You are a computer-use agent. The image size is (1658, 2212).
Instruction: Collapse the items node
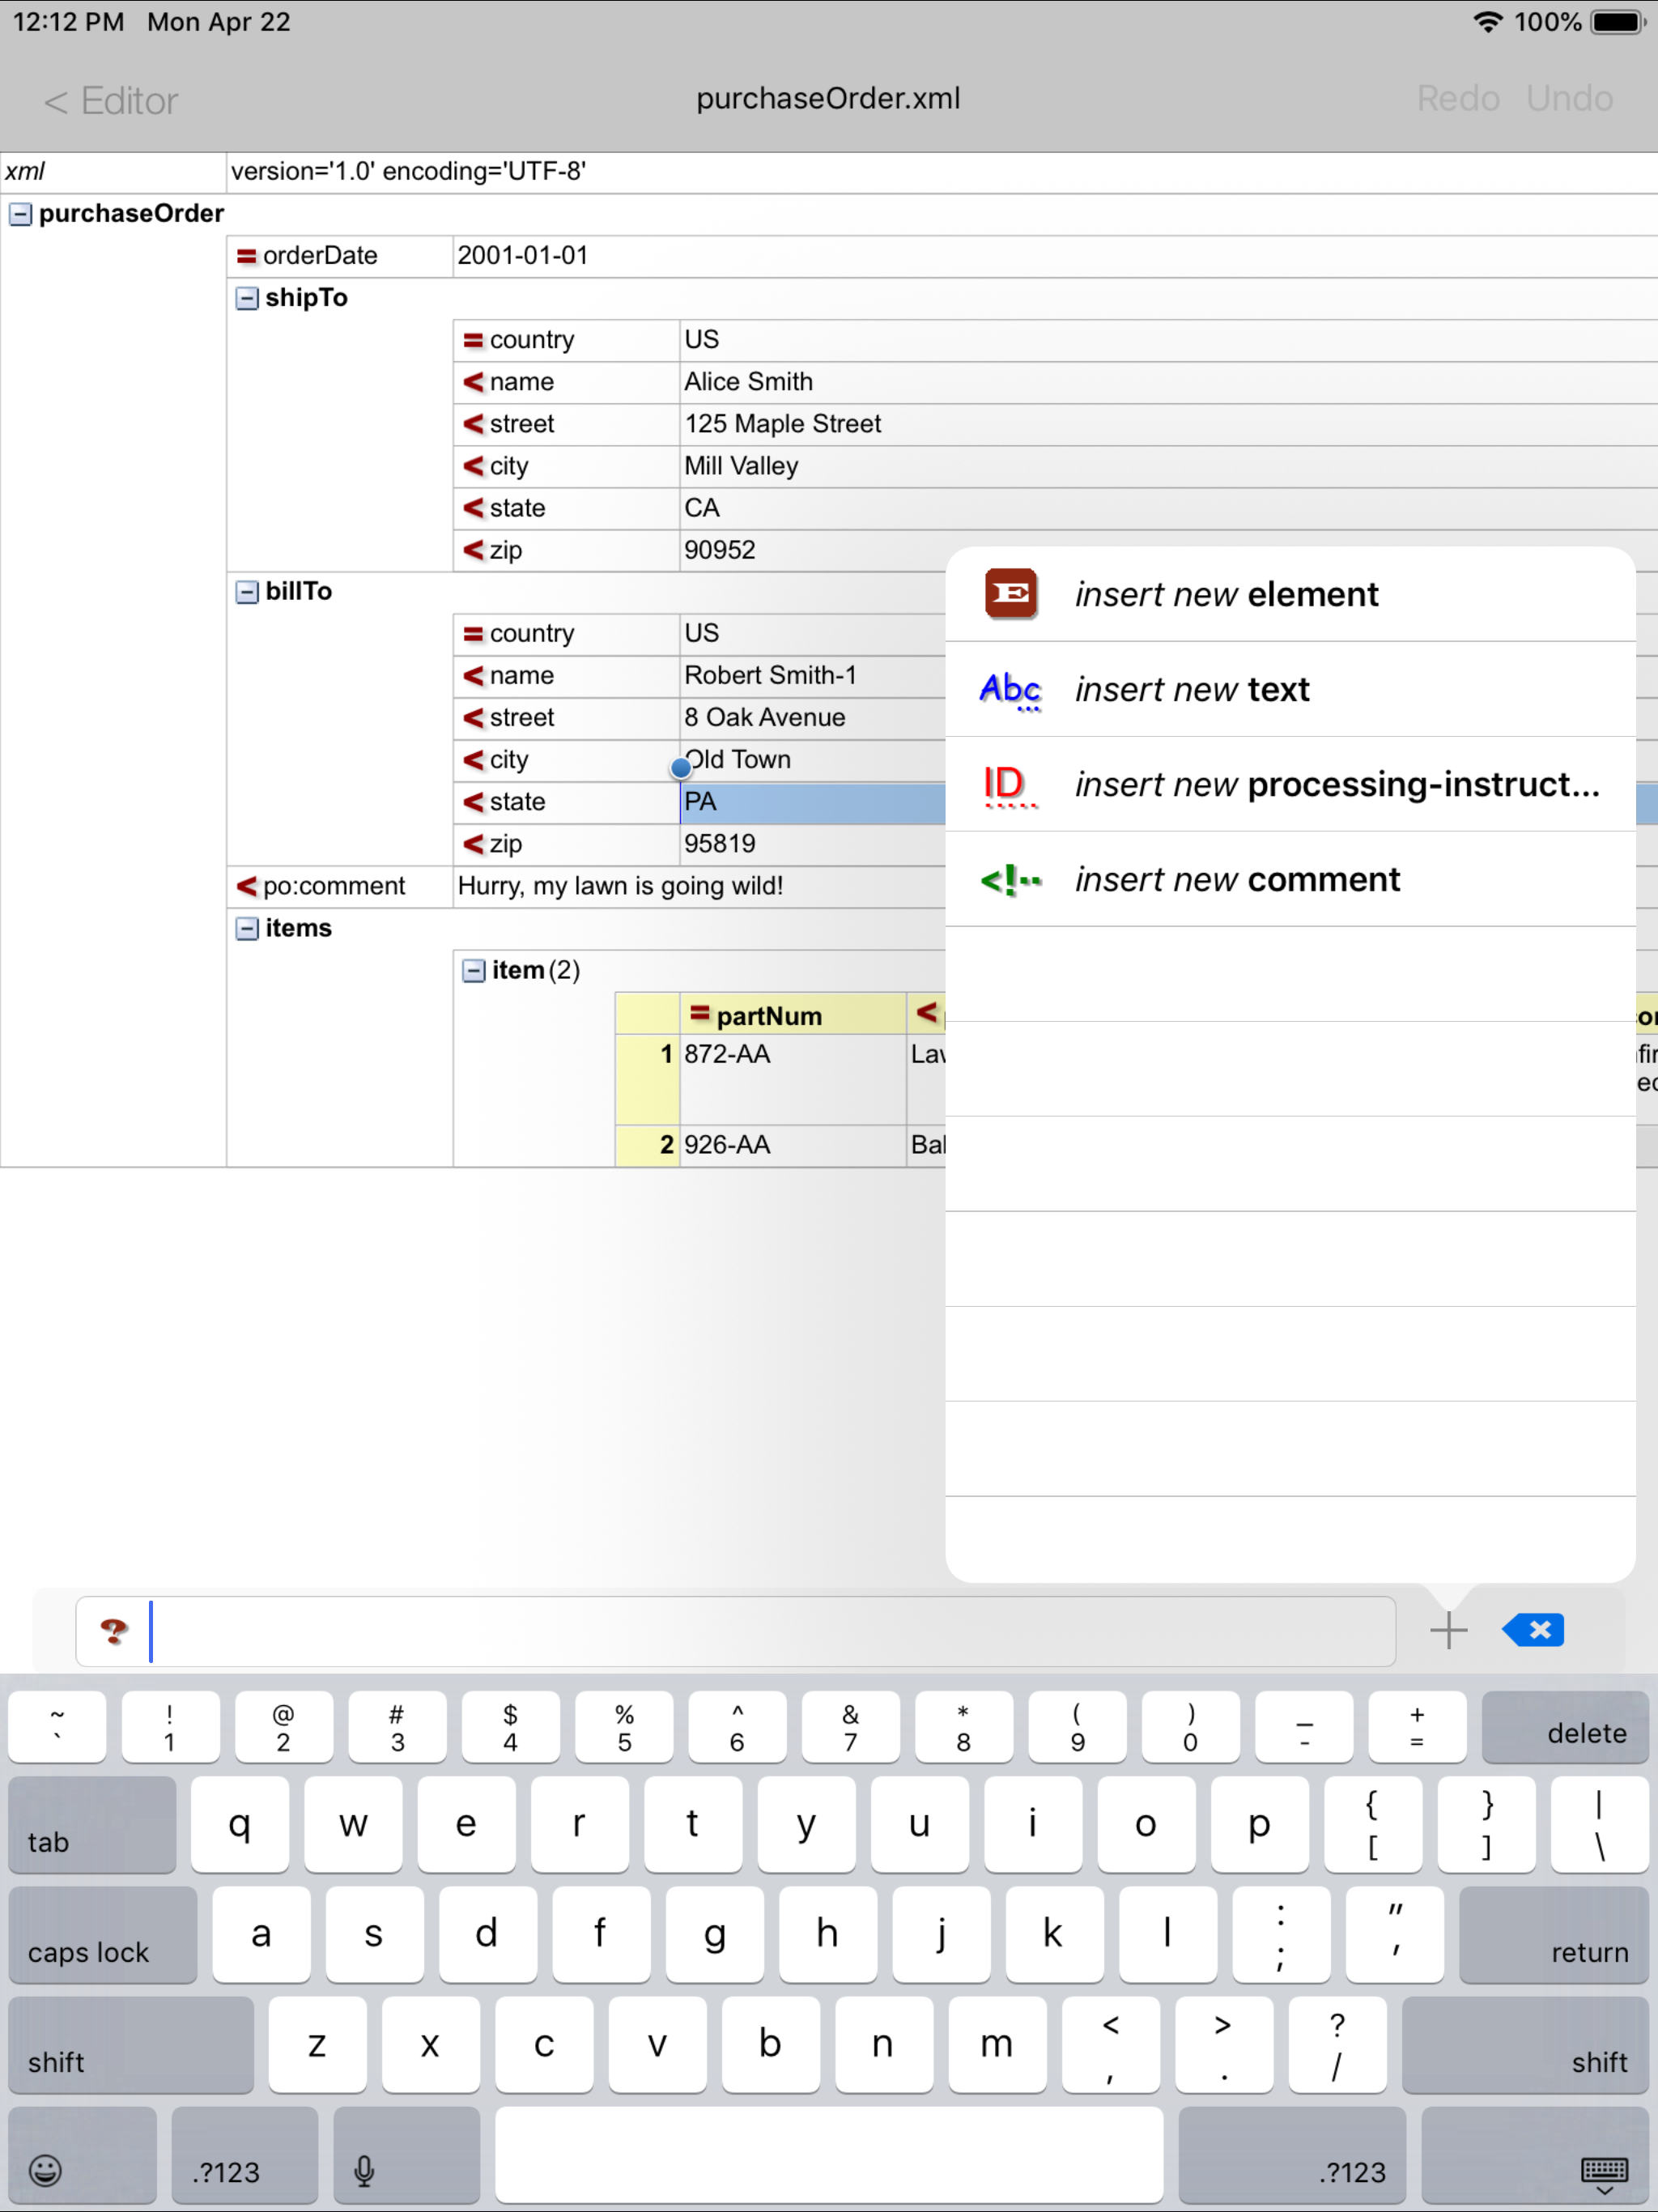point(247,929)
